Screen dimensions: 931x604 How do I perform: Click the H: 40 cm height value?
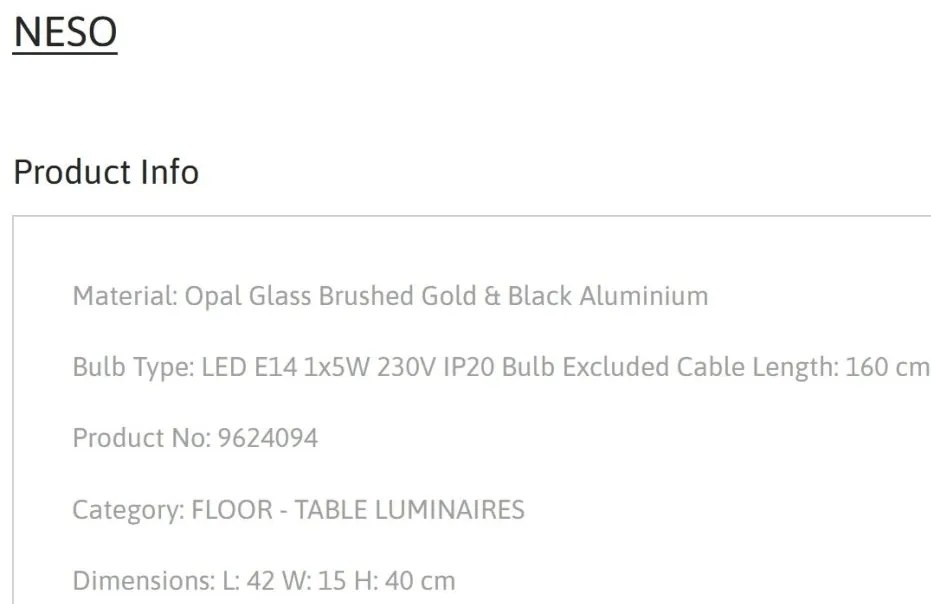(x=405, y=581)
